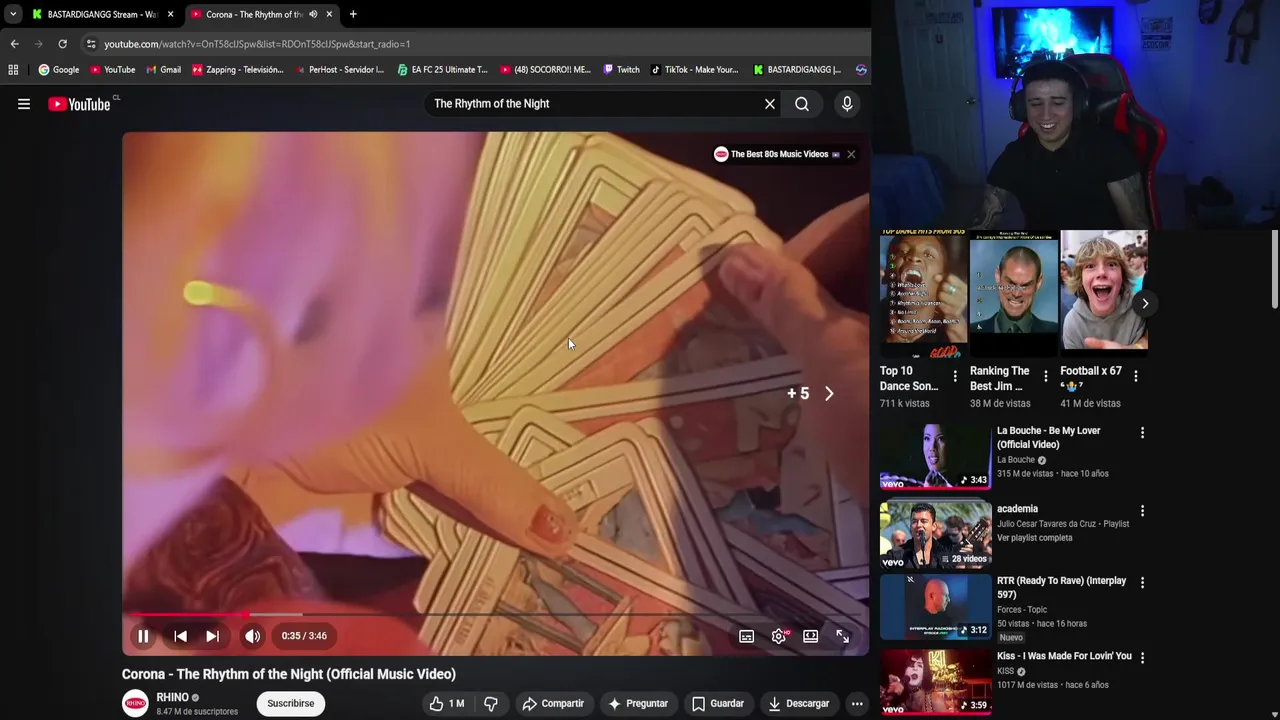1280x720 pixels.
Task: Open options for Ranking The Best Jim short
Action: (x=1046, y=377)
